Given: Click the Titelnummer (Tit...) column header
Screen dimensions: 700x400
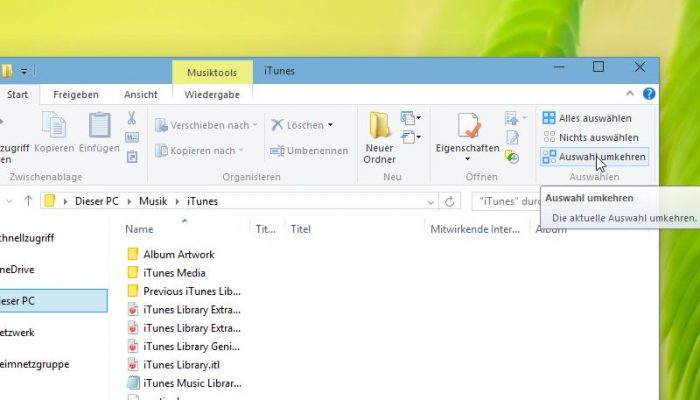Looking at the screenshot, I should (266, 229).
